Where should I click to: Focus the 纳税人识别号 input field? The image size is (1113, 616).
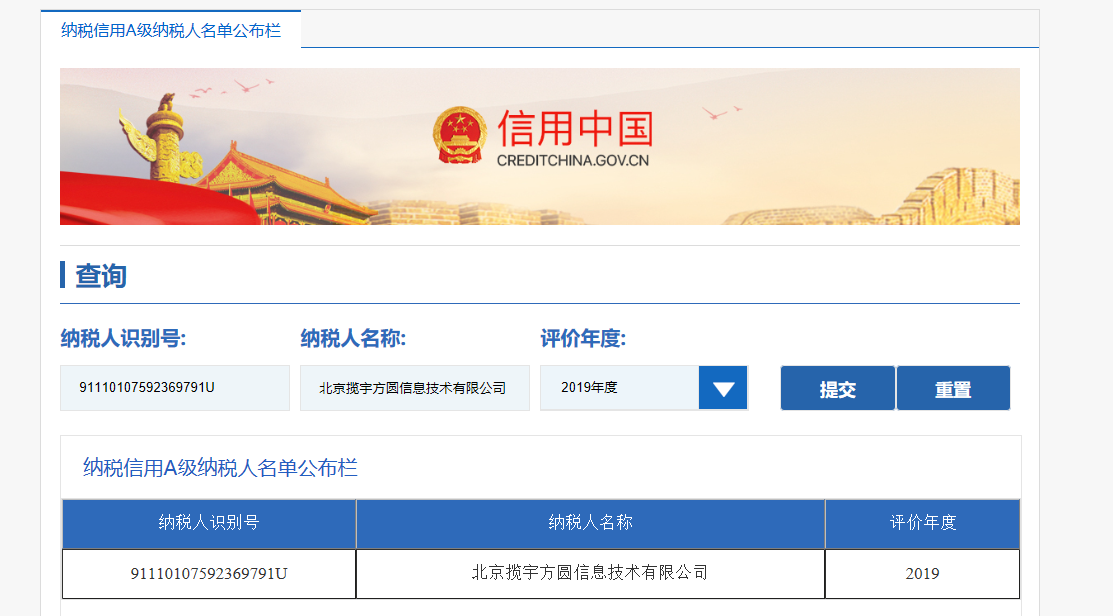point(175,387)
